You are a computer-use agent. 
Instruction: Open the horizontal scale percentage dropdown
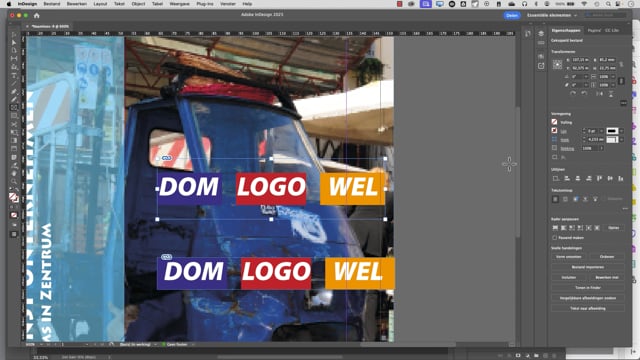click(613, 77)
